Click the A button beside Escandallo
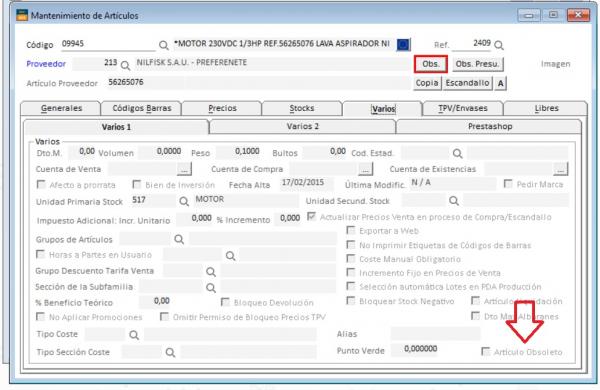Image resolution: width=600 pixels, height=390 pixels. [x=501, y=83]
